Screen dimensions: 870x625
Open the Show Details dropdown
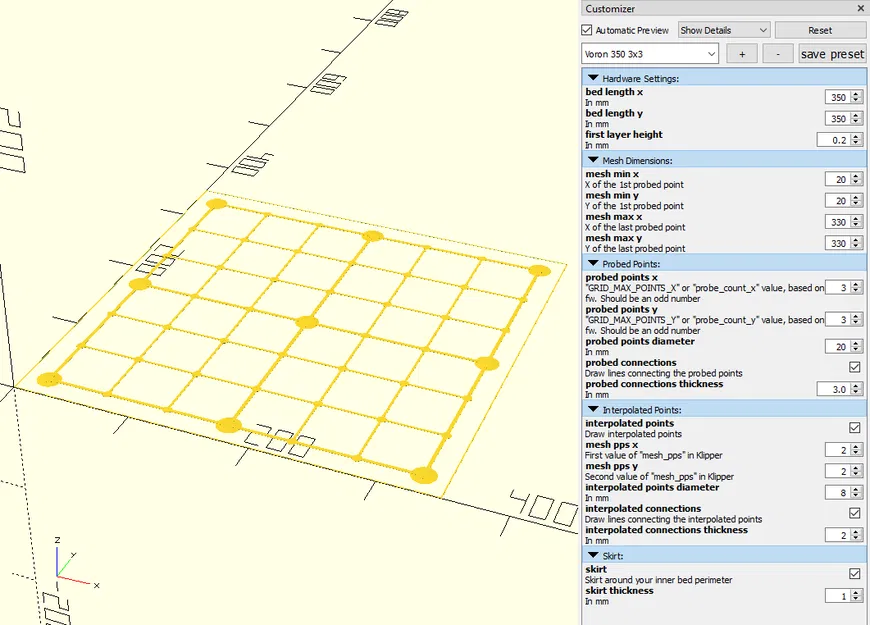[x=724, y=30]
